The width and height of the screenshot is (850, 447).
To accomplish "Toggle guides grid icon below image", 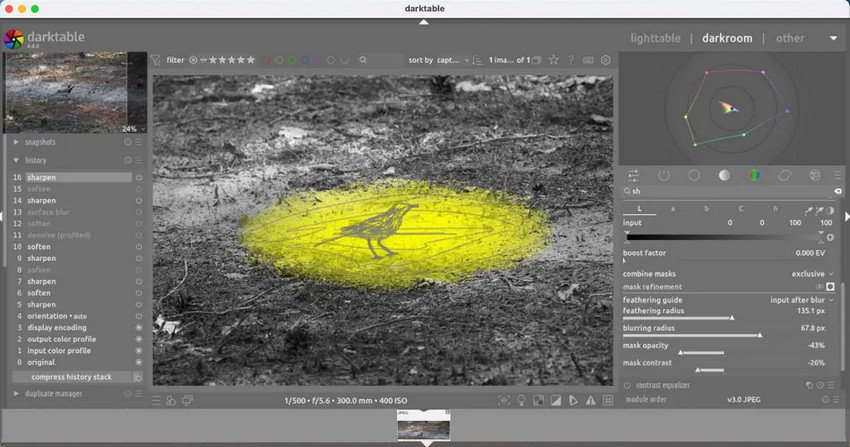I will (608, 400).
